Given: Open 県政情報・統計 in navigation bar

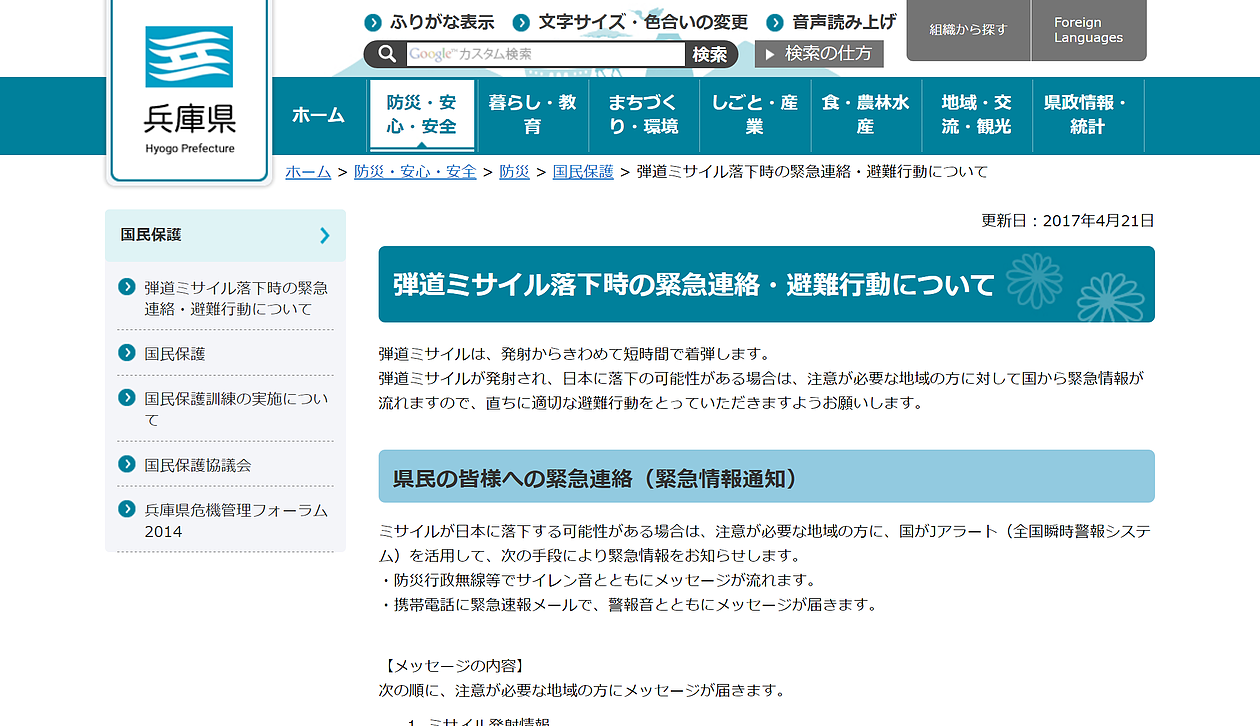Looking at the screenshot, I should pyautogui.click(x=1087, y=115).
